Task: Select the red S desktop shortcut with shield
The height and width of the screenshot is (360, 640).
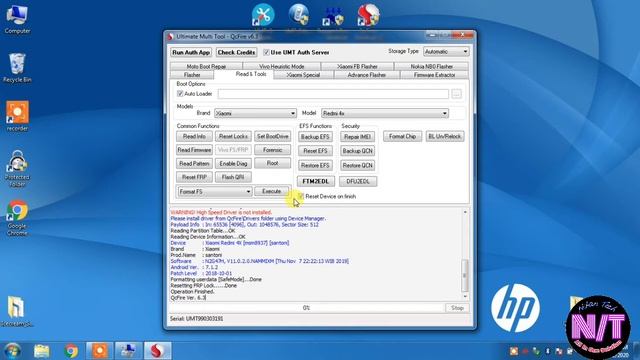Action: click(368, 15)
